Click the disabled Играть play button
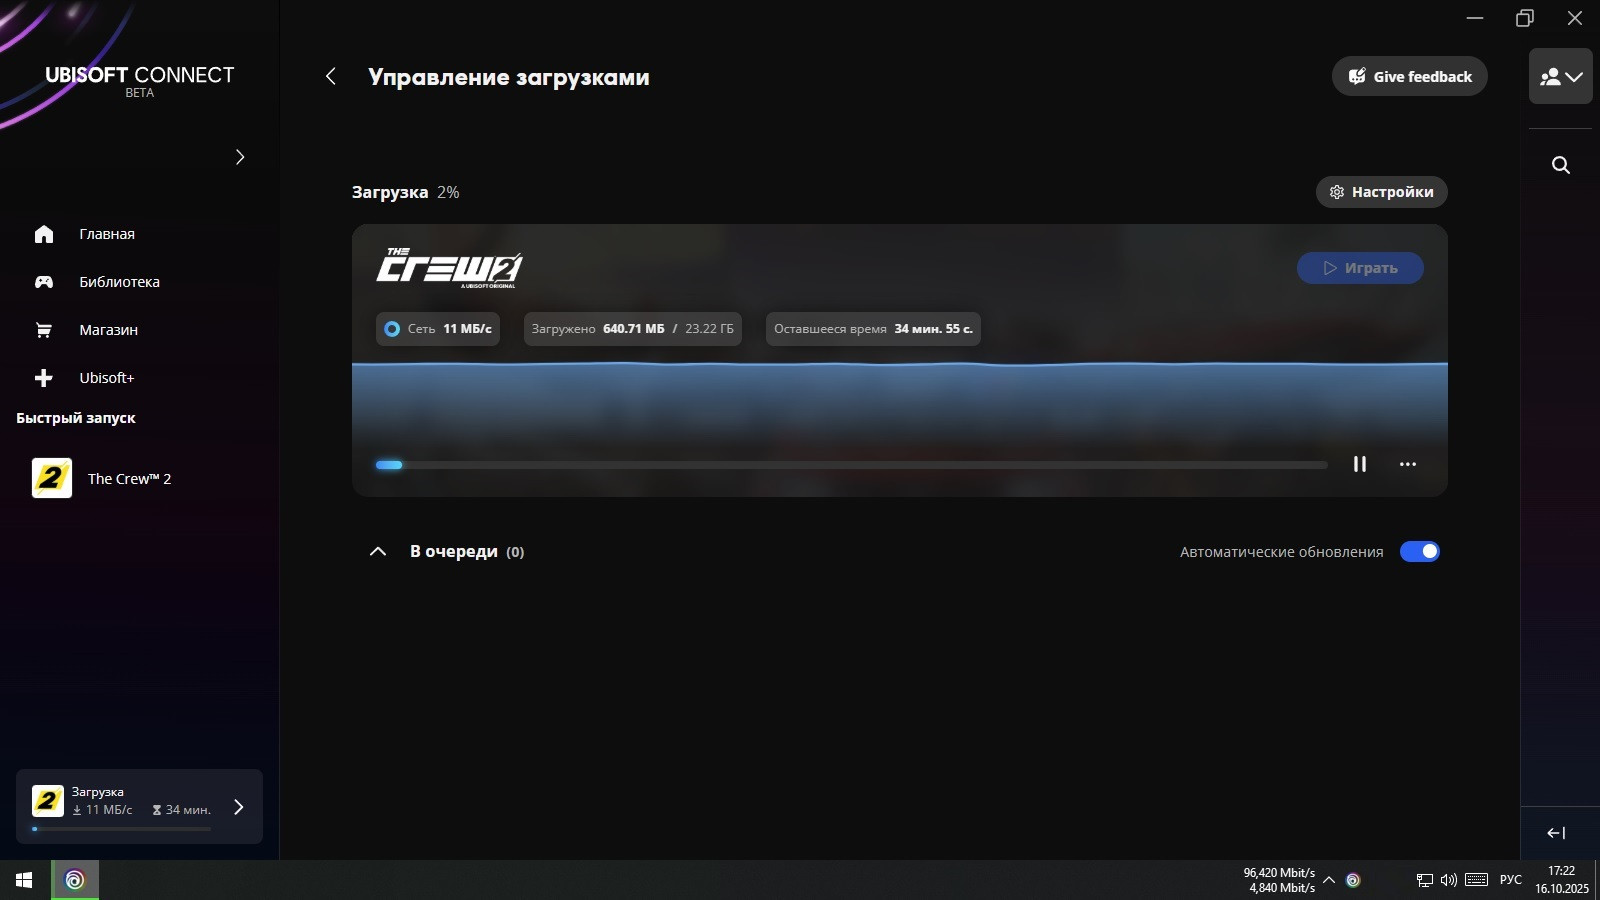 click(x=1360, y=268)
